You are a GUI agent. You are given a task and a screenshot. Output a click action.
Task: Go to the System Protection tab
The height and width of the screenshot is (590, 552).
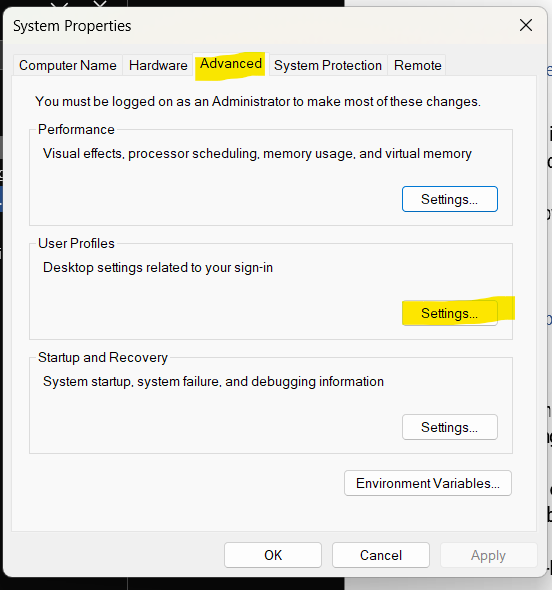(328, 65)
